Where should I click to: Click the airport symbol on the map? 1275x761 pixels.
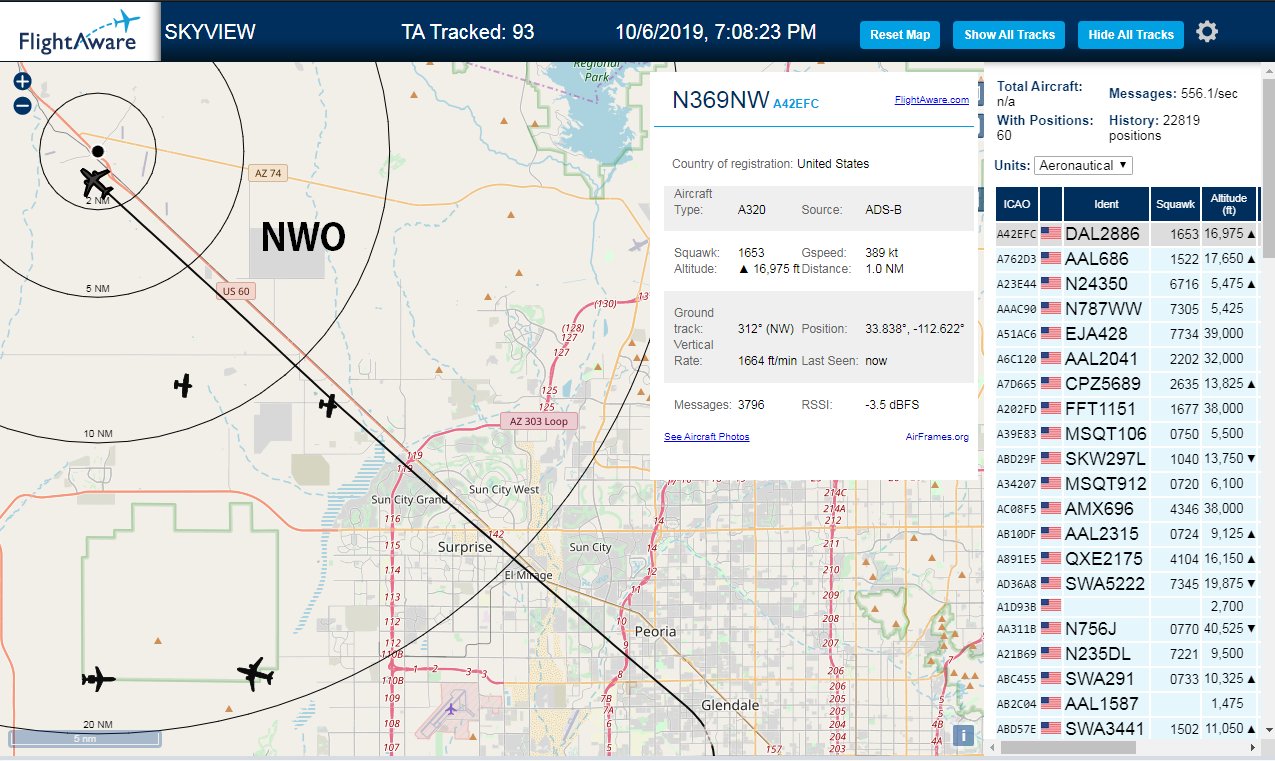(x=451, y=709)
